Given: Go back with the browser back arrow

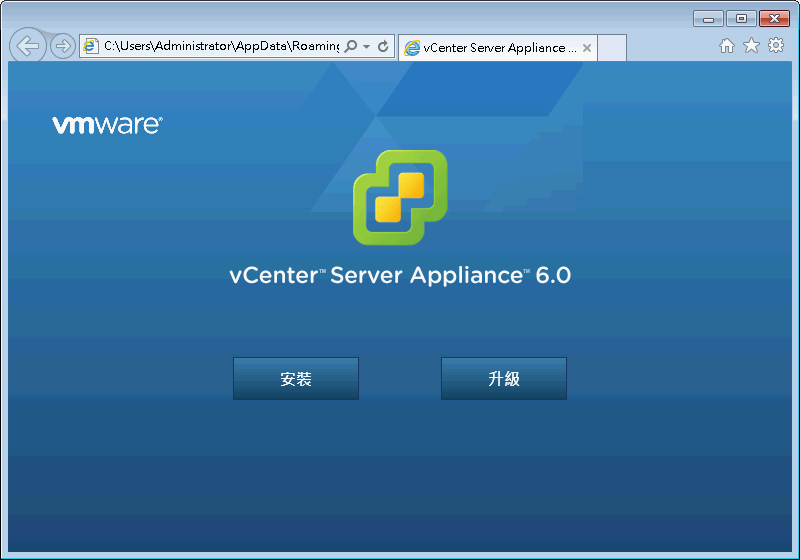Looking at the screenshot, I should [x=28, y=46].
